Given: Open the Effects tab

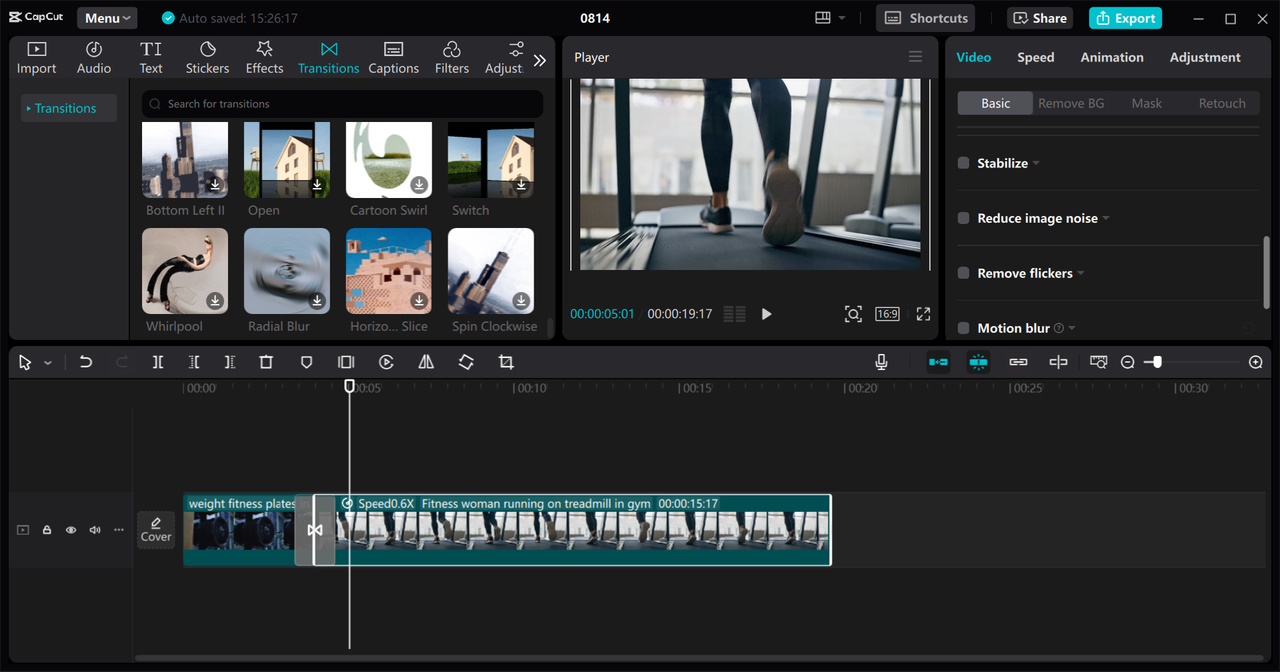Looking at the screenshot, I should coord(264,58).
